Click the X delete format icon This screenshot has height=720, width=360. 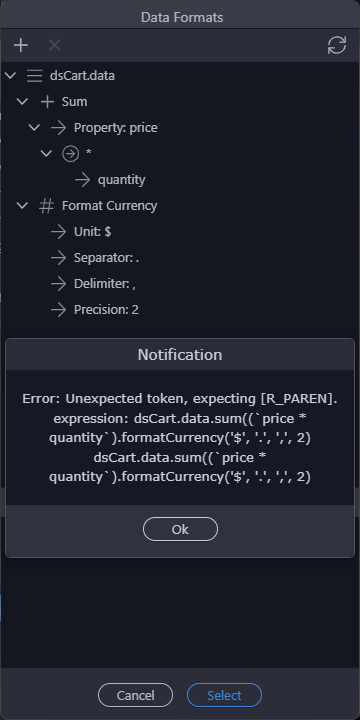tap(55, 45)
